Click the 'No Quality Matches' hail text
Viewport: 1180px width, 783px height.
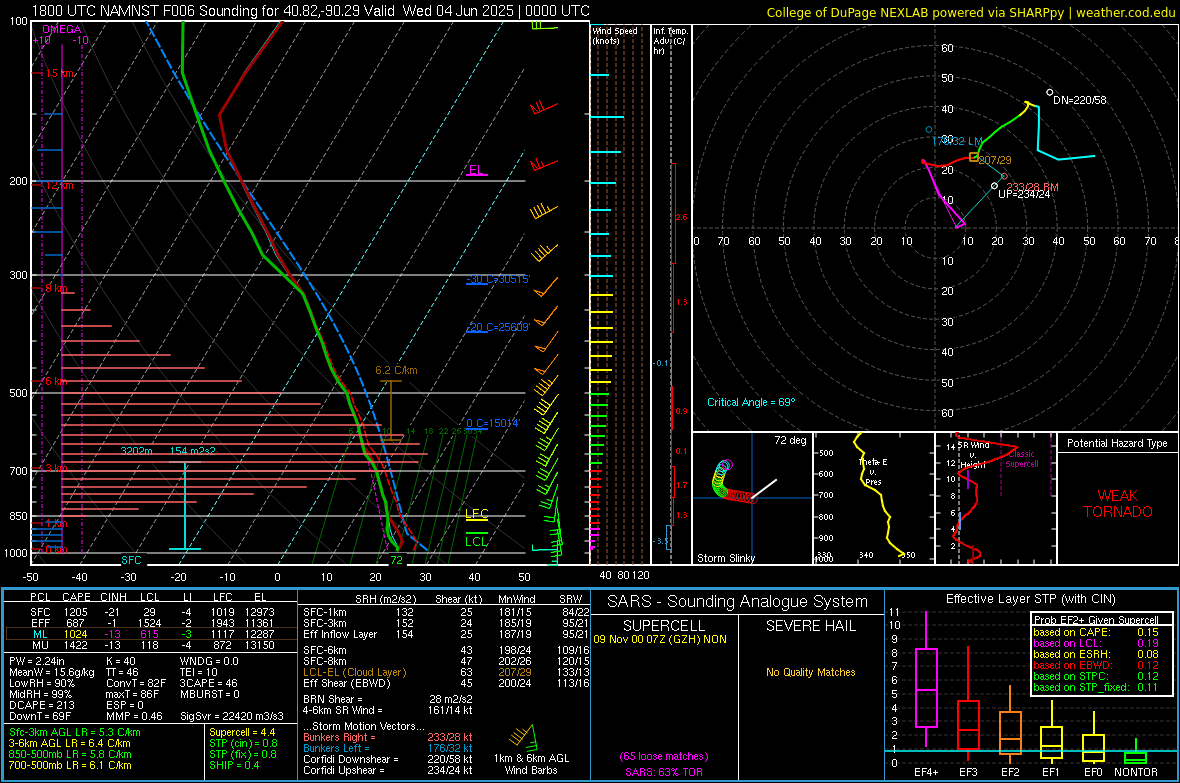pyautogui.click(x=810, y=672)
